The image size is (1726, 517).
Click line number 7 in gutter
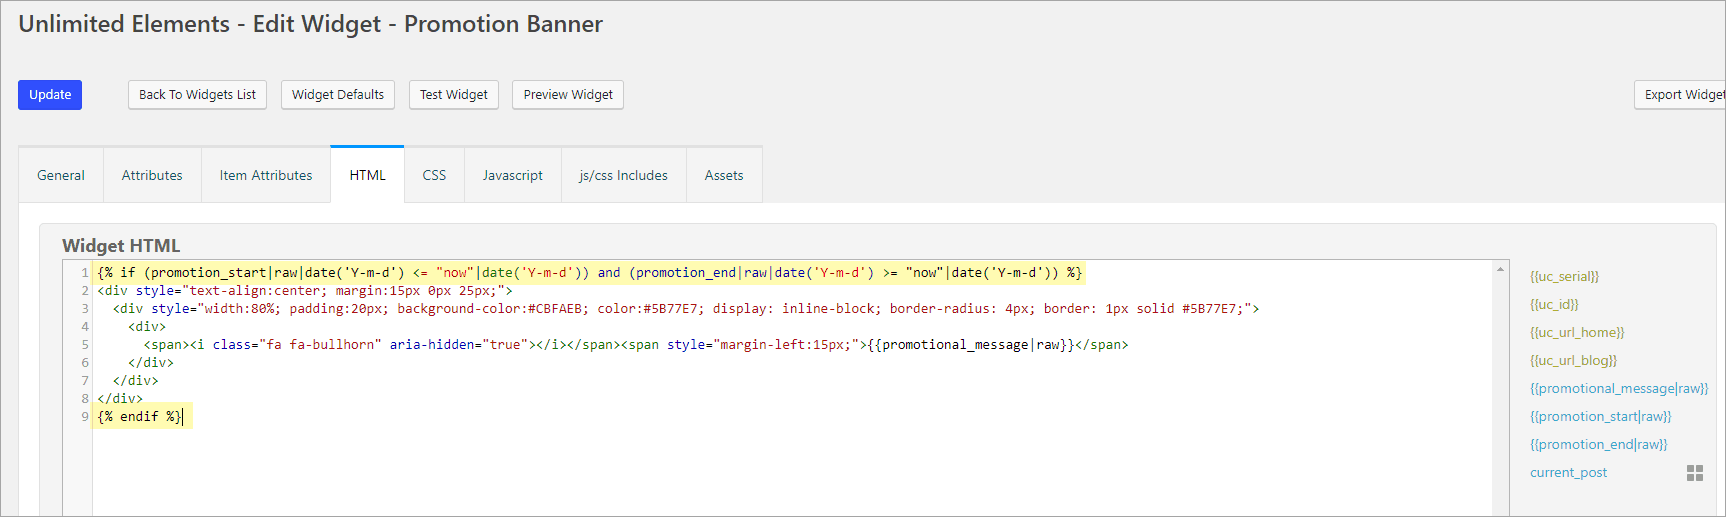click(x=85, y=381)
